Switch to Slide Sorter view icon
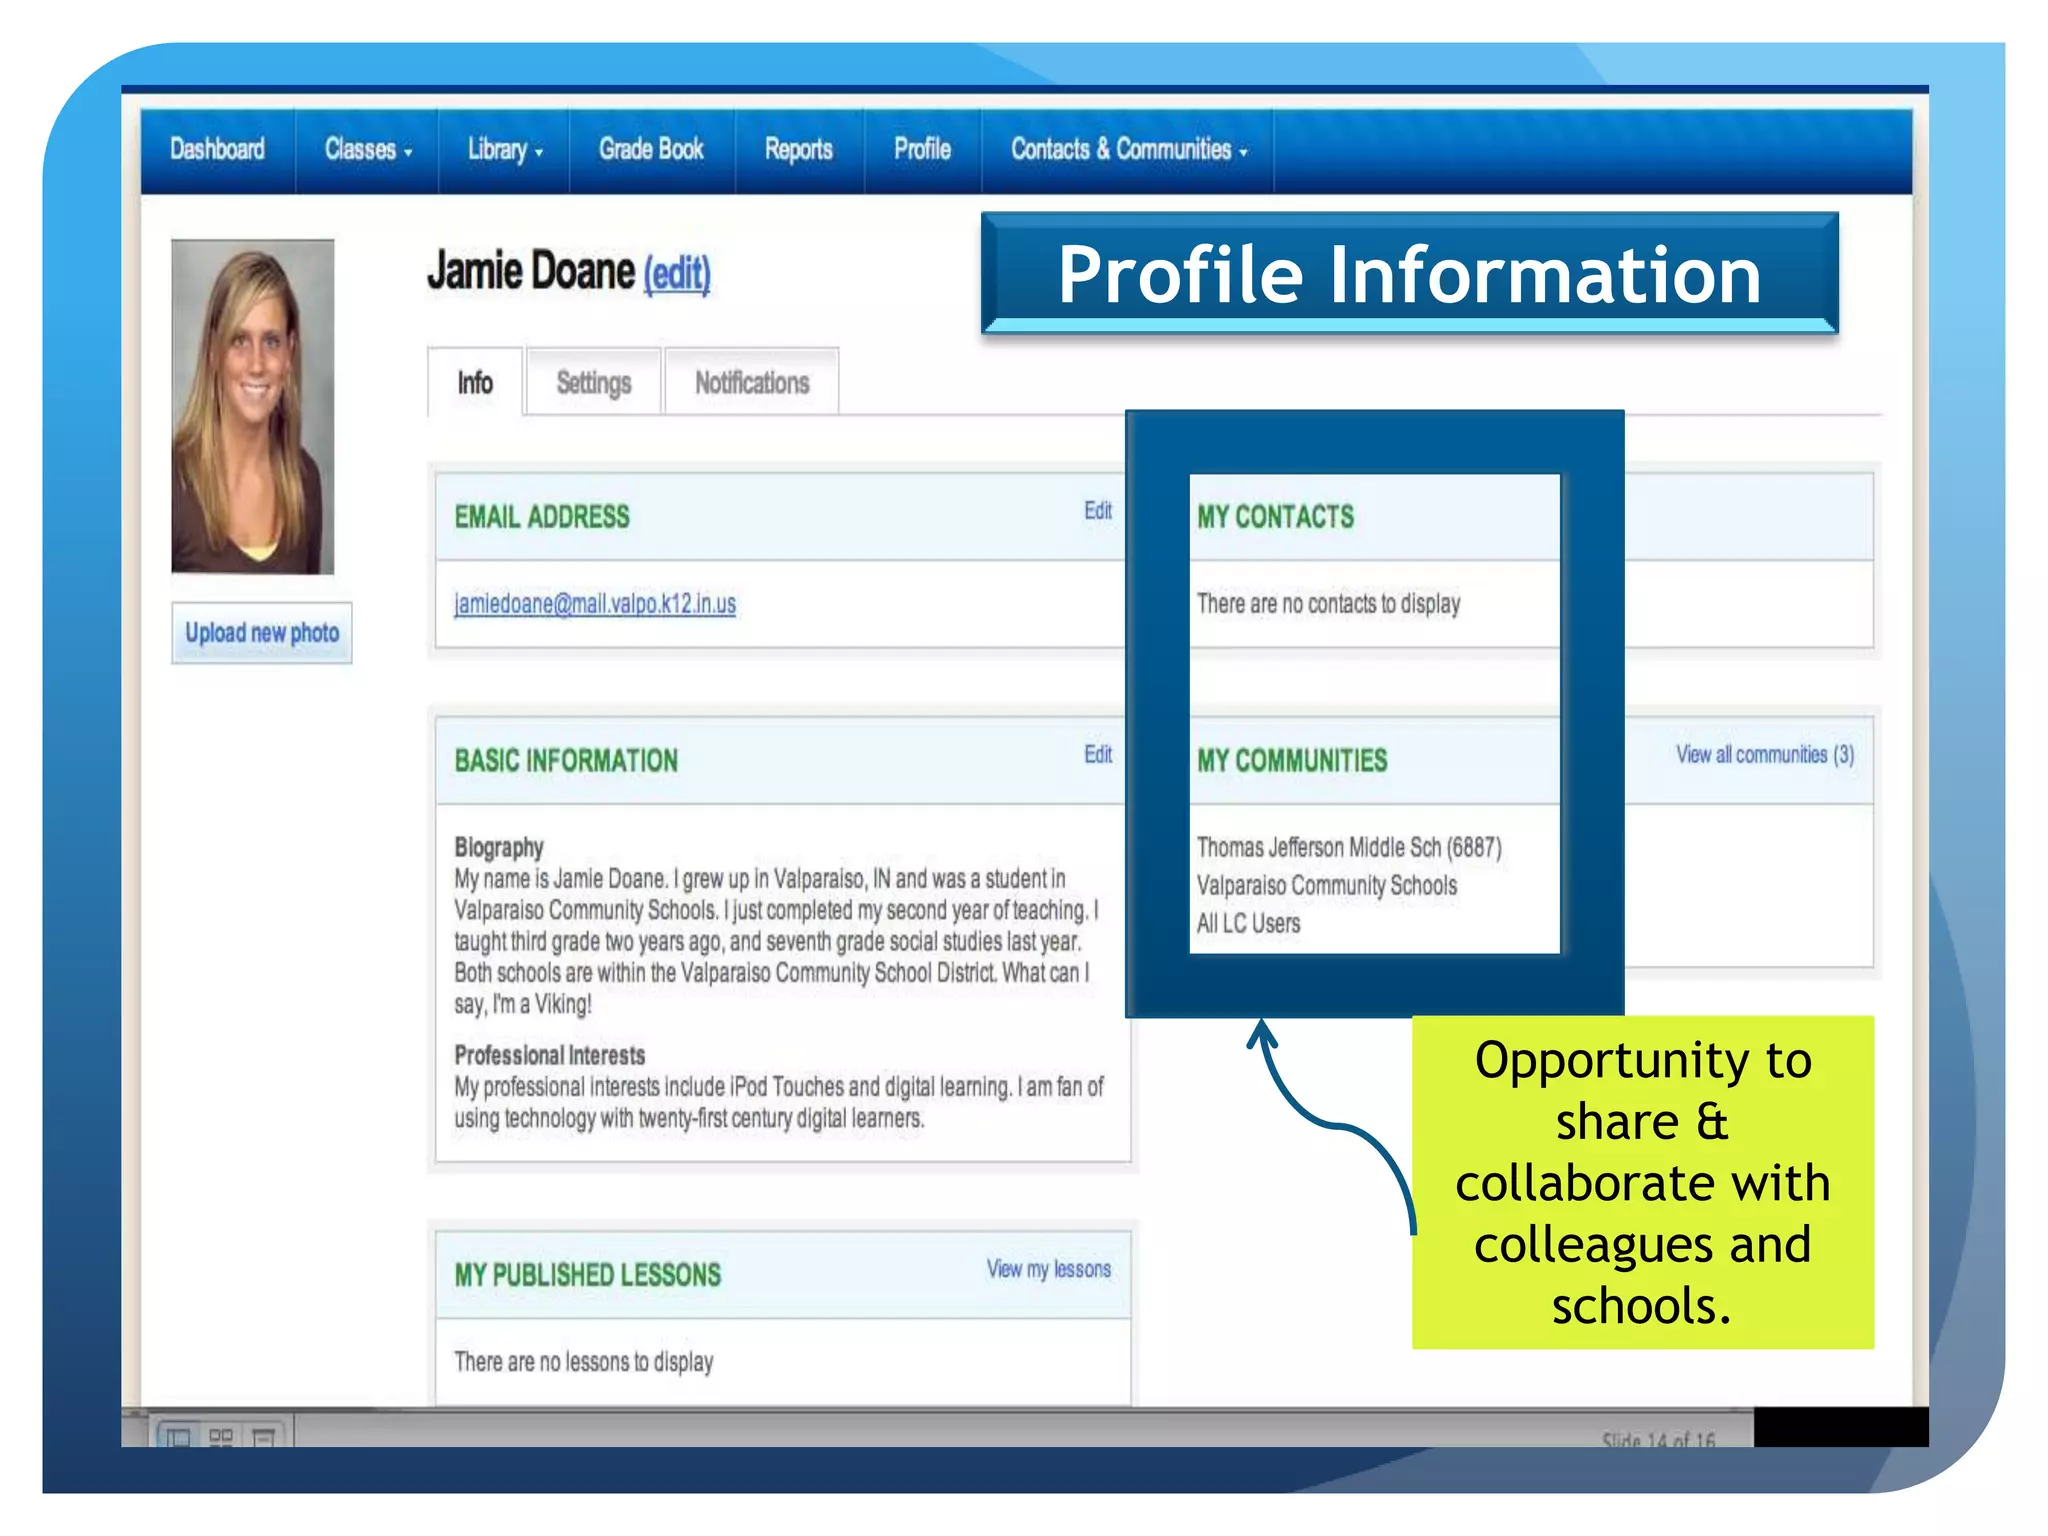The height and width of the screenshot is (1536, 2048). click(x=221, y=1437)
